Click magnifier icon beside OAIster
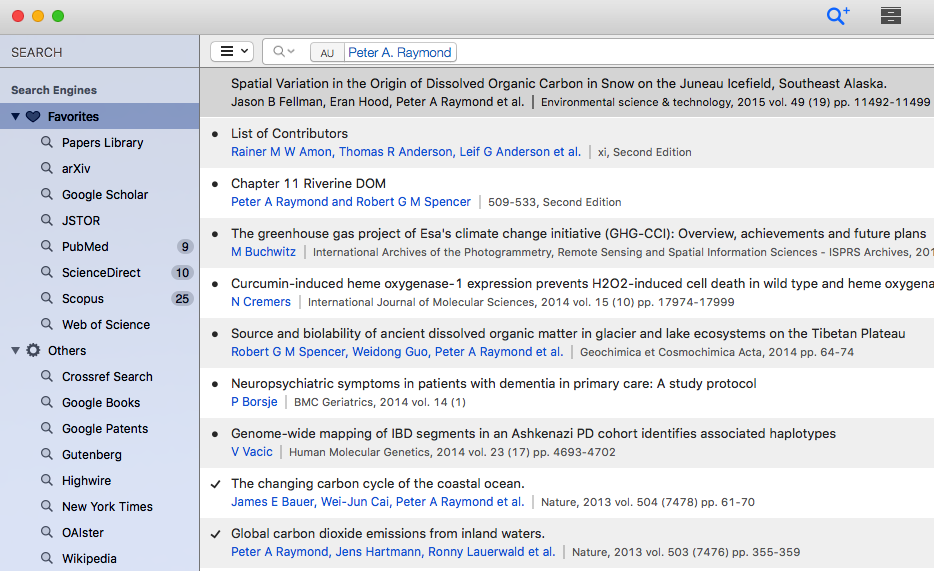Screen dimensions: 934x571 46,532
